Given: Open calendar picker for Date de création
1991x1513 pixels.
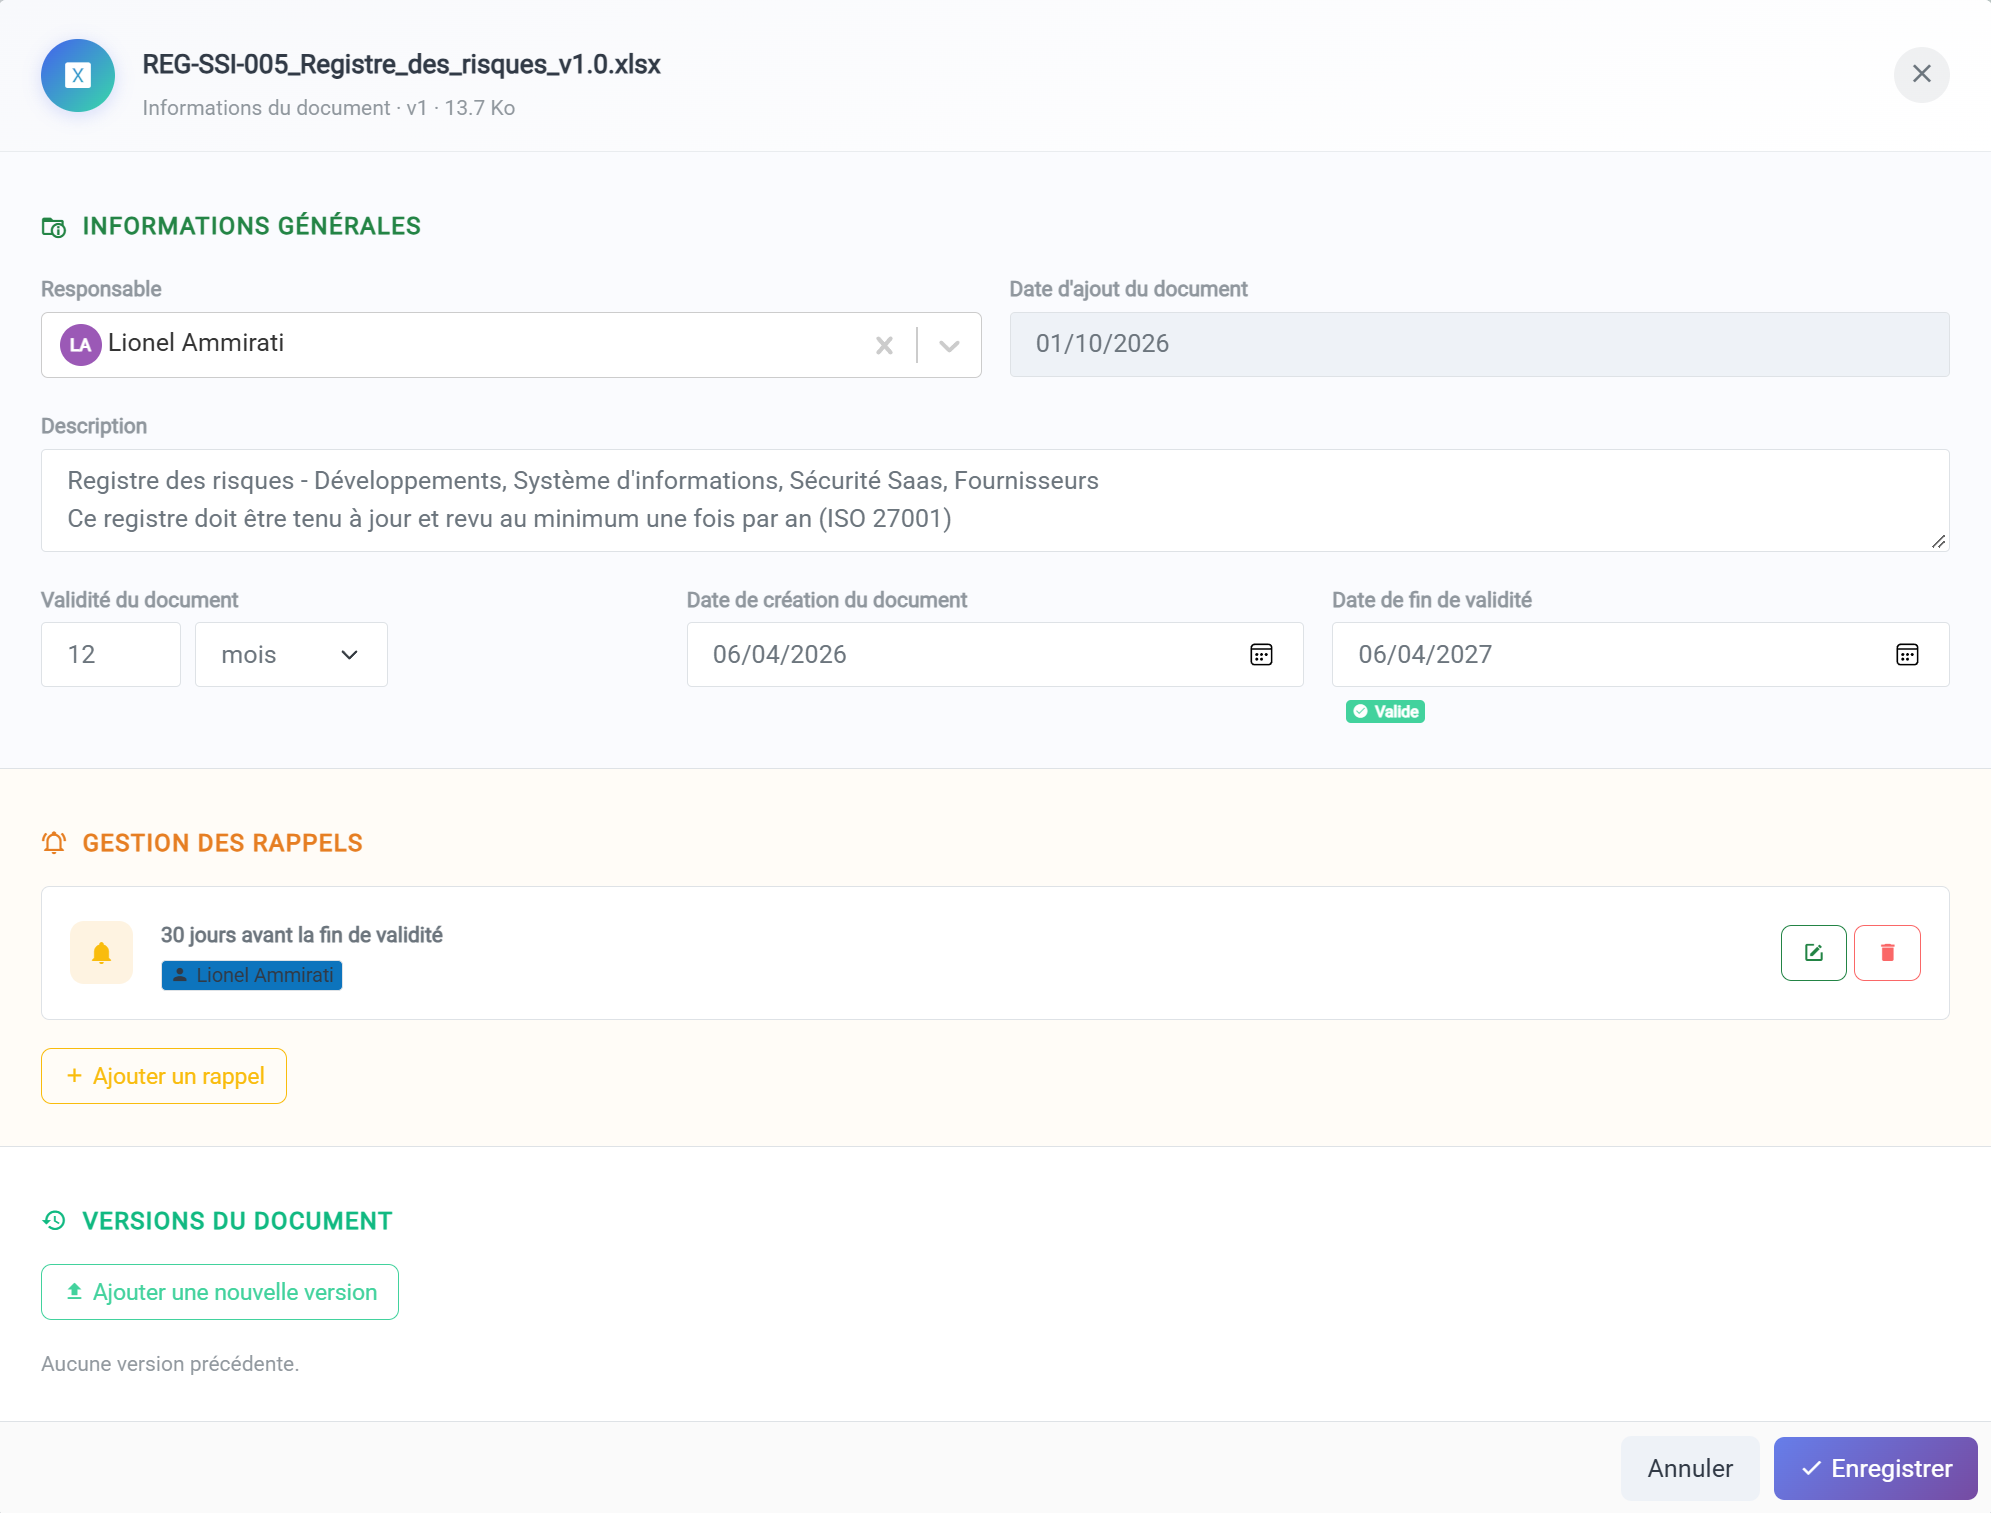Looking at the screenshot, I should 1261,654.
